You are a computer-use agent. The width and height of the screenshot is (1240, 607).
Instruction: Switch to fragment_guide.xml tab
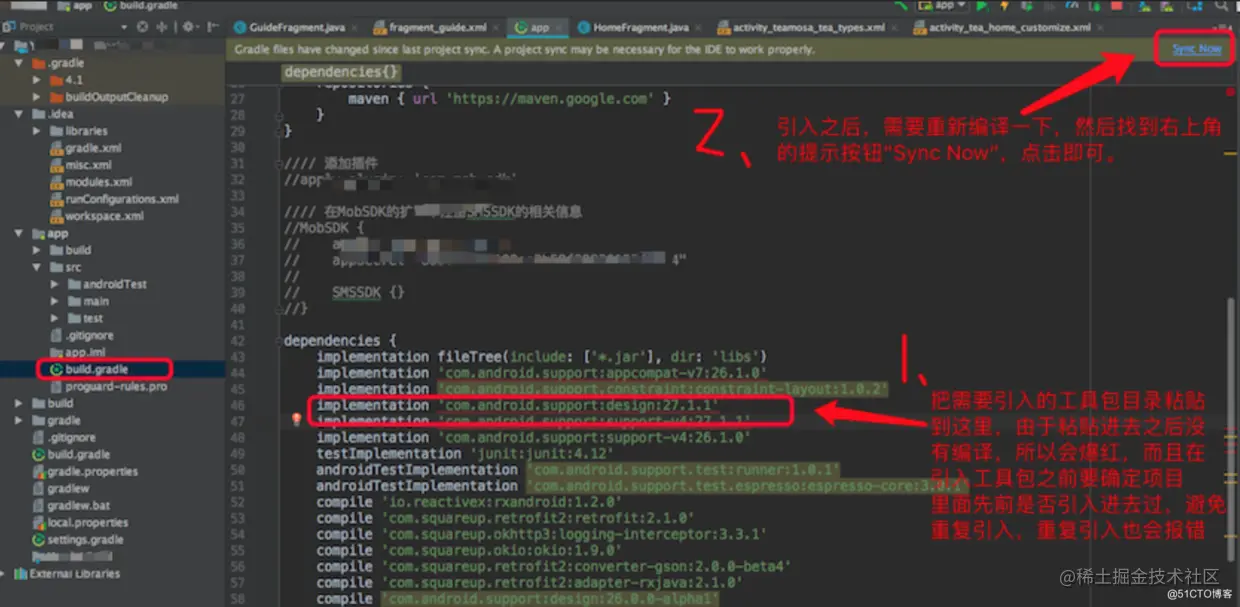(x=432, y=27)
